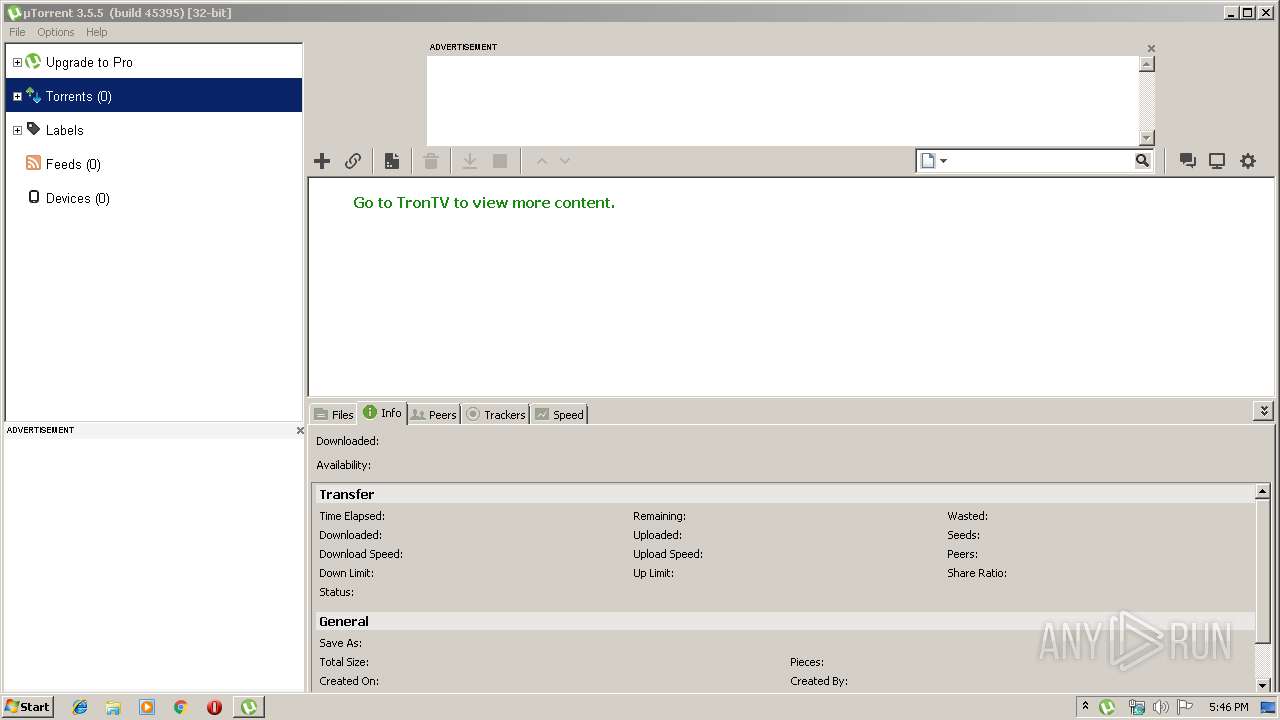Switch to the Files tab

333,414
